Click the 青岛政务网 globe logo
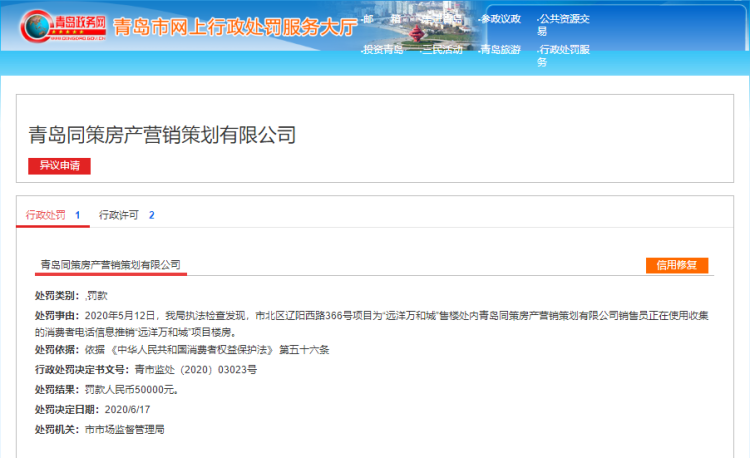The image size is (750, 458). point(63,26)
